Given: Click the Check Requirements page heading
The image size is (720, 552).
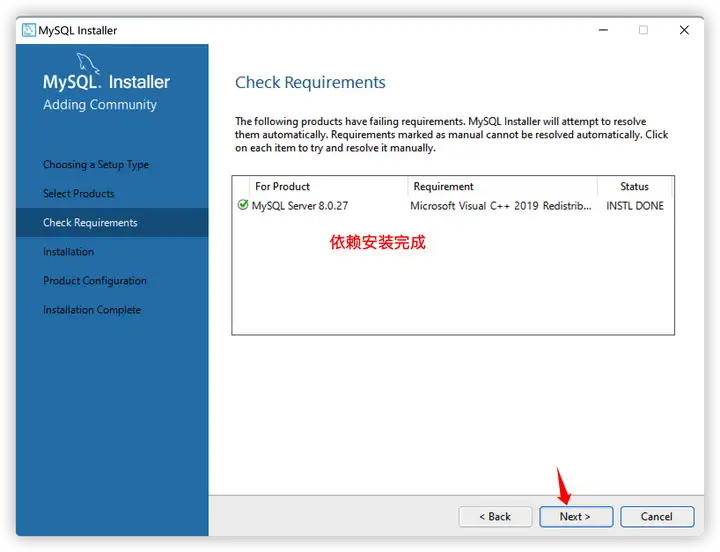Looking at the screenshot, I should point(310,82).
